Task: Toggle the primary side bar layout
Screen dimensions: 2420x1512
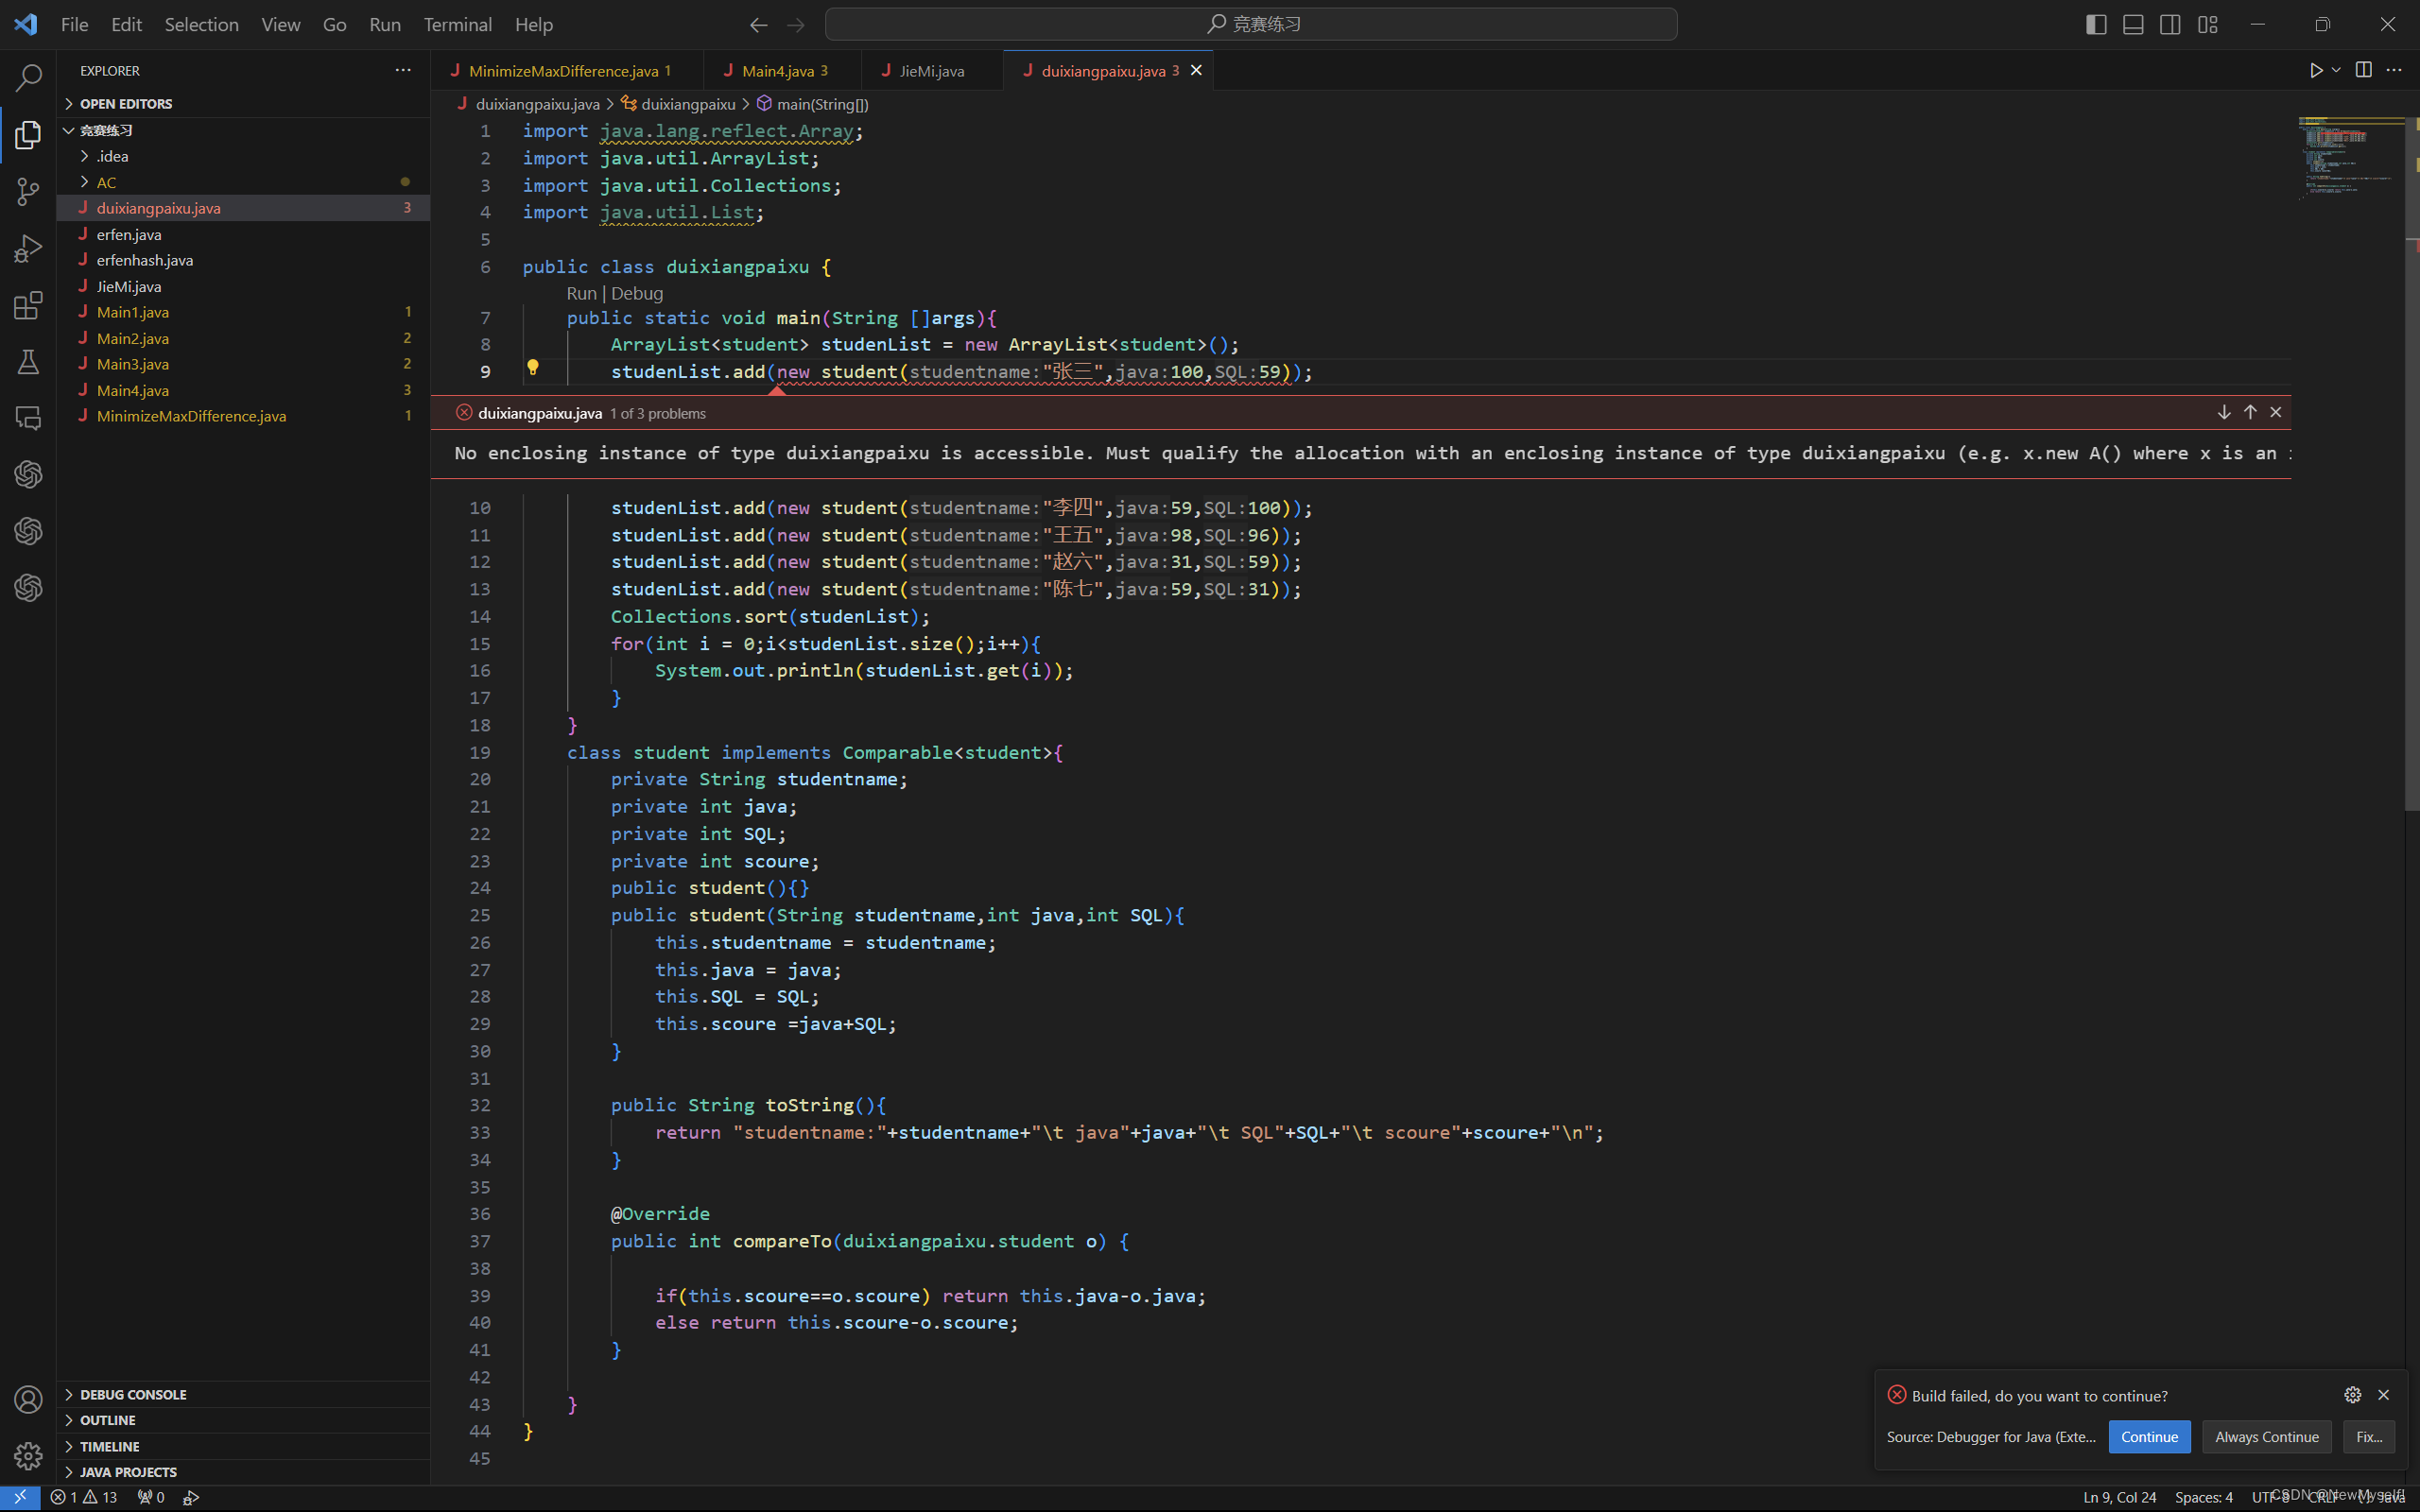Action: click(x=2096, y=24)
